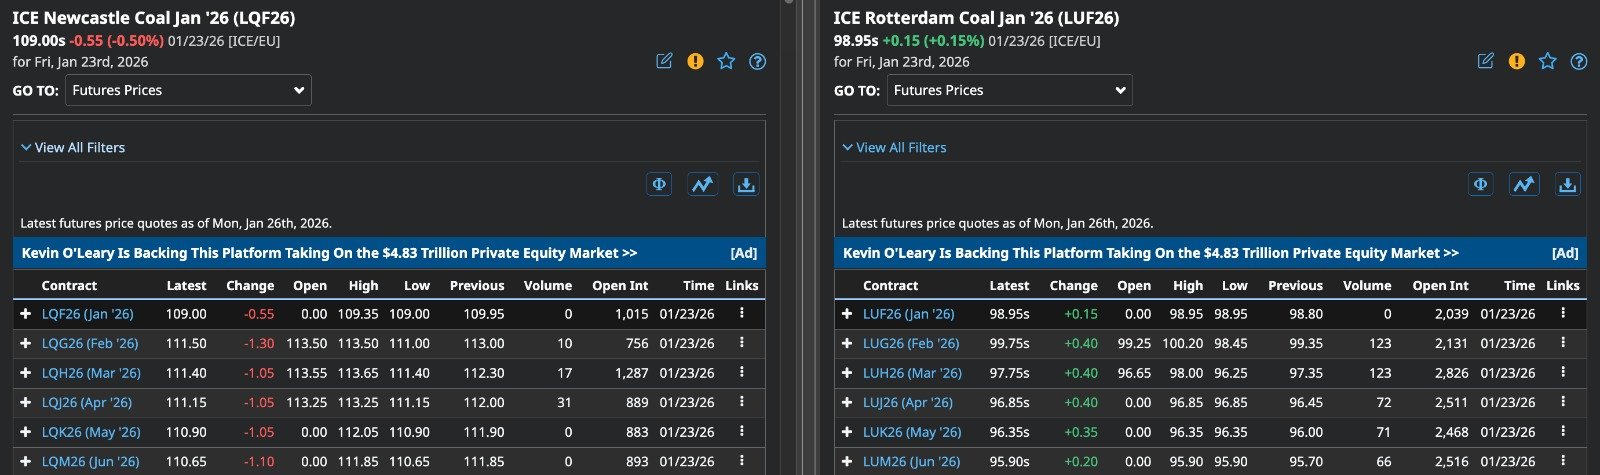Open the LUK26 (May '26) contract link
The height and width of the screenshot is (475, 1600).
pos(911,432)
